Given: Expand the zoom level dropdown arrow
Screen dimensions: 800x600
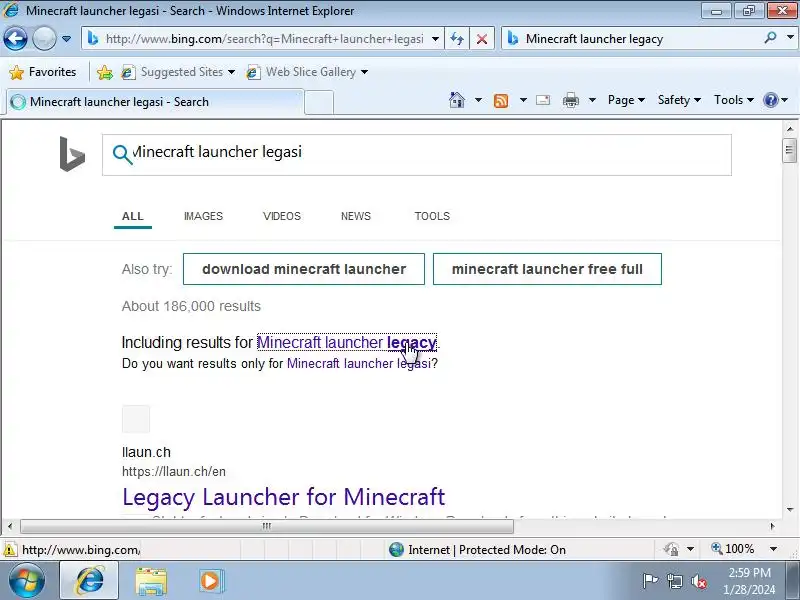Looking at the screenshot, I should click(773, 549).
